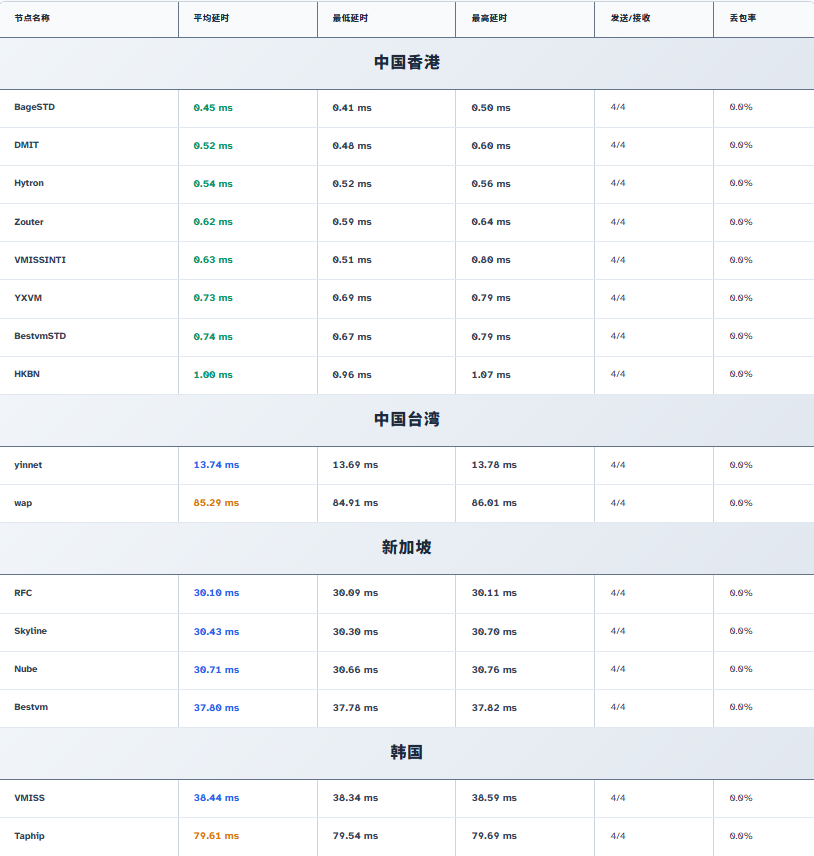Select the Skyline node name

tap(30, 631)
